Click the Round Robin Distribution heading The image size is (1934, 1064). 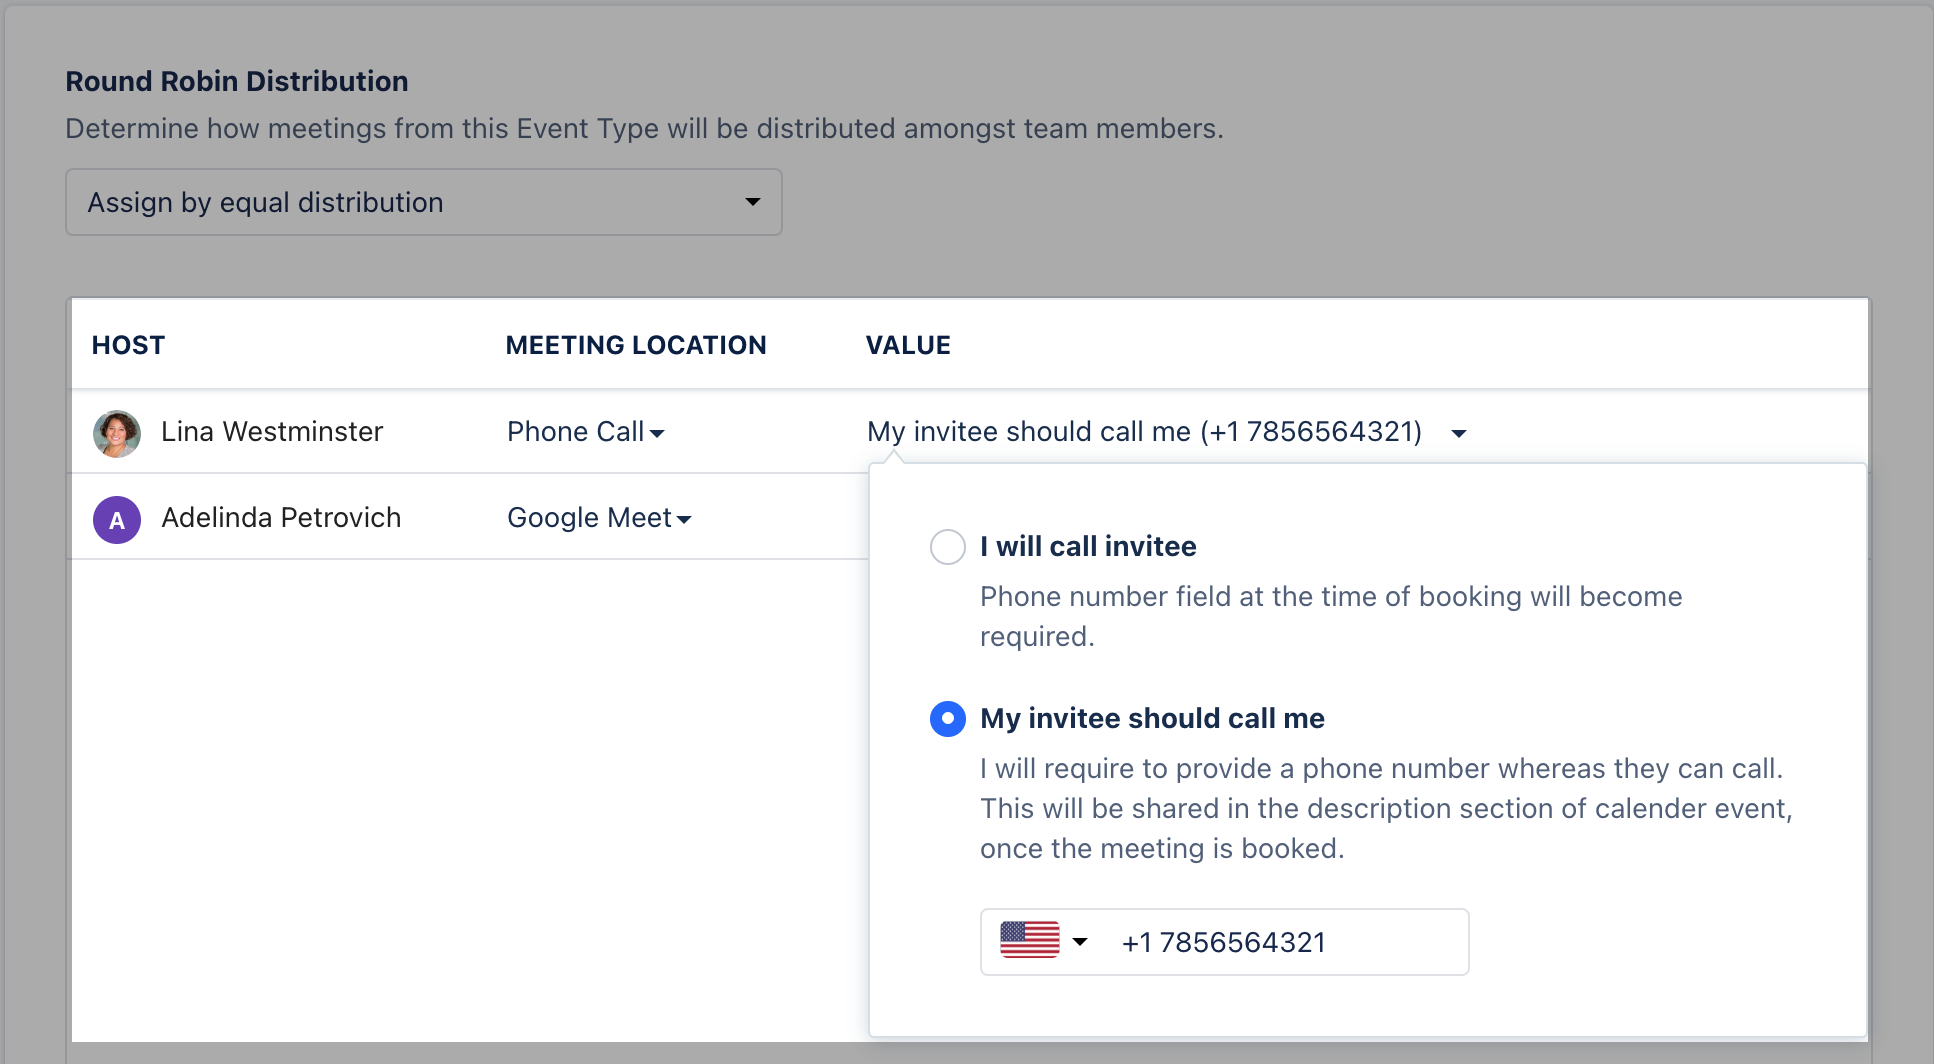tap(237, 81)
